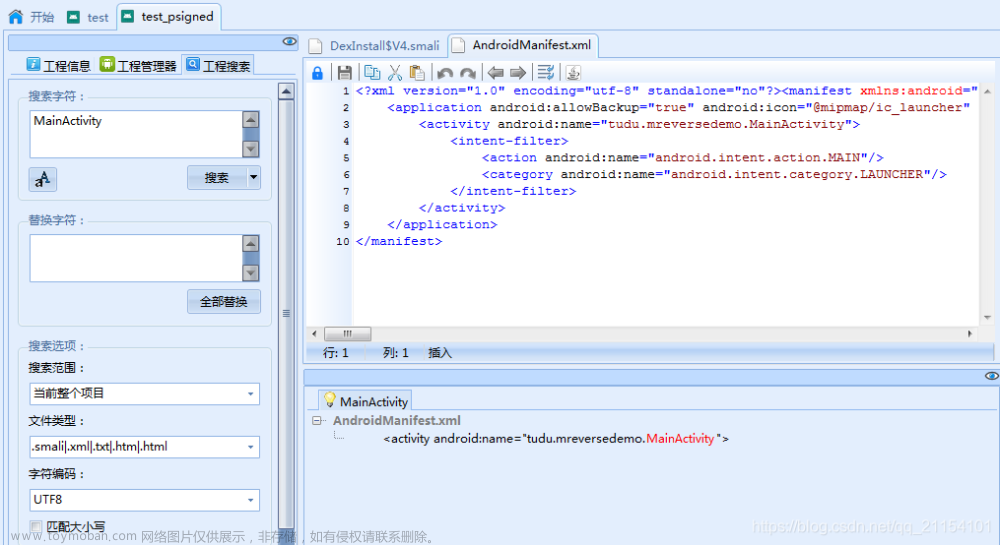Click replace text box down arrow
The width and height of the screenshot is (1000, 545).
(251, 273)
